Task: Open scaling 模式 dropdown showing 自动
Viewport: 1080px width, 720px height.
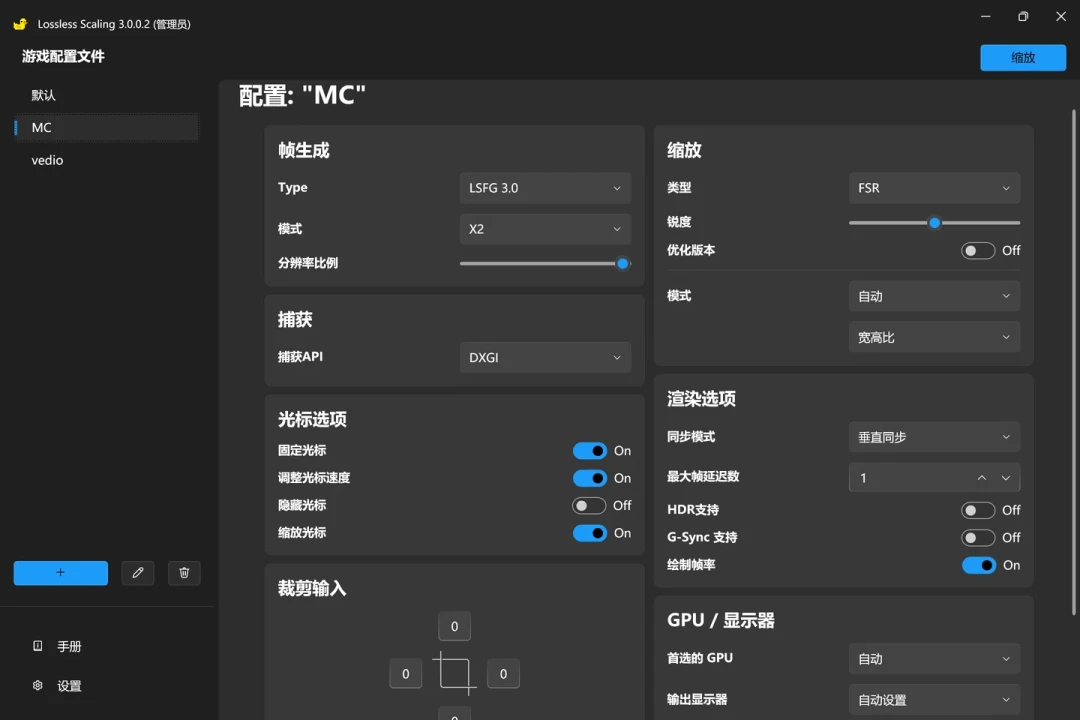Action: point(934,296)
